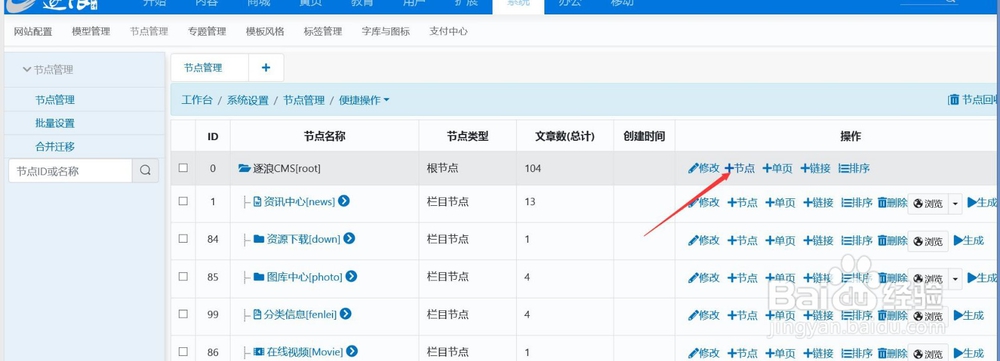The height and width of the screenshot is (361, 1000).
Task: Click 修改 for 图库中心[photo]
Action: pos(704,278)
